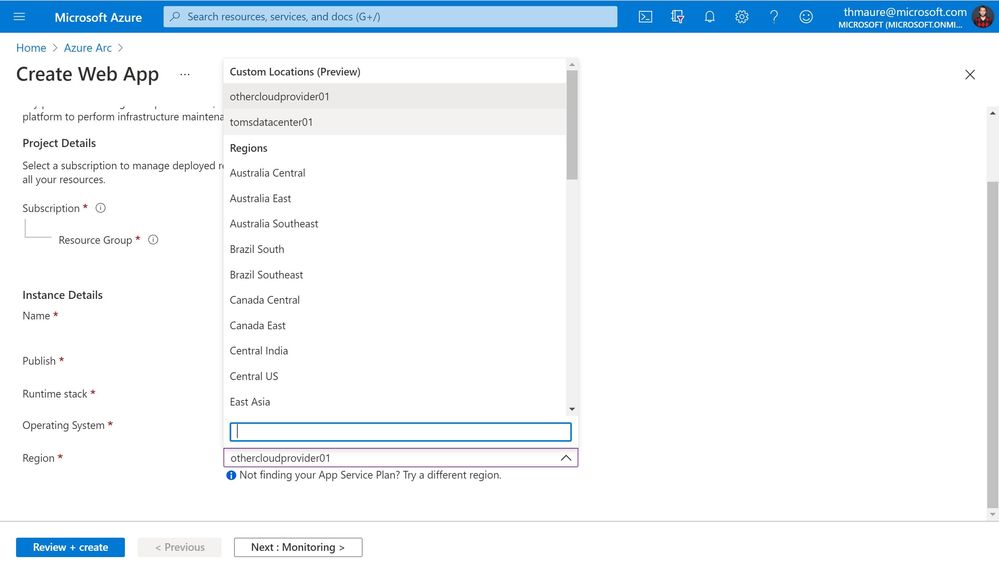Launch Cloud Shell from the top bar
This screenshot has width=999, height=569.
click(645, 17)
